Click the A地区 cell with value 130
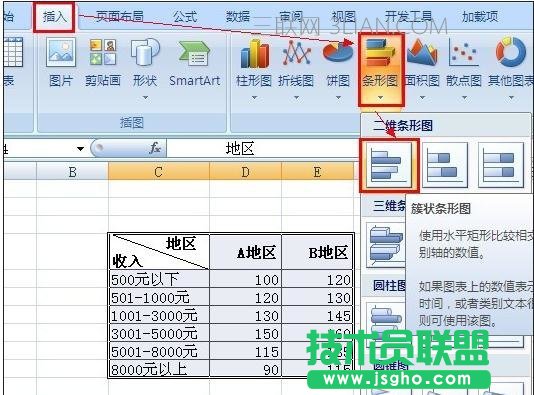The width and height of the screenshot is (534, 395). [x=246, y=315]
